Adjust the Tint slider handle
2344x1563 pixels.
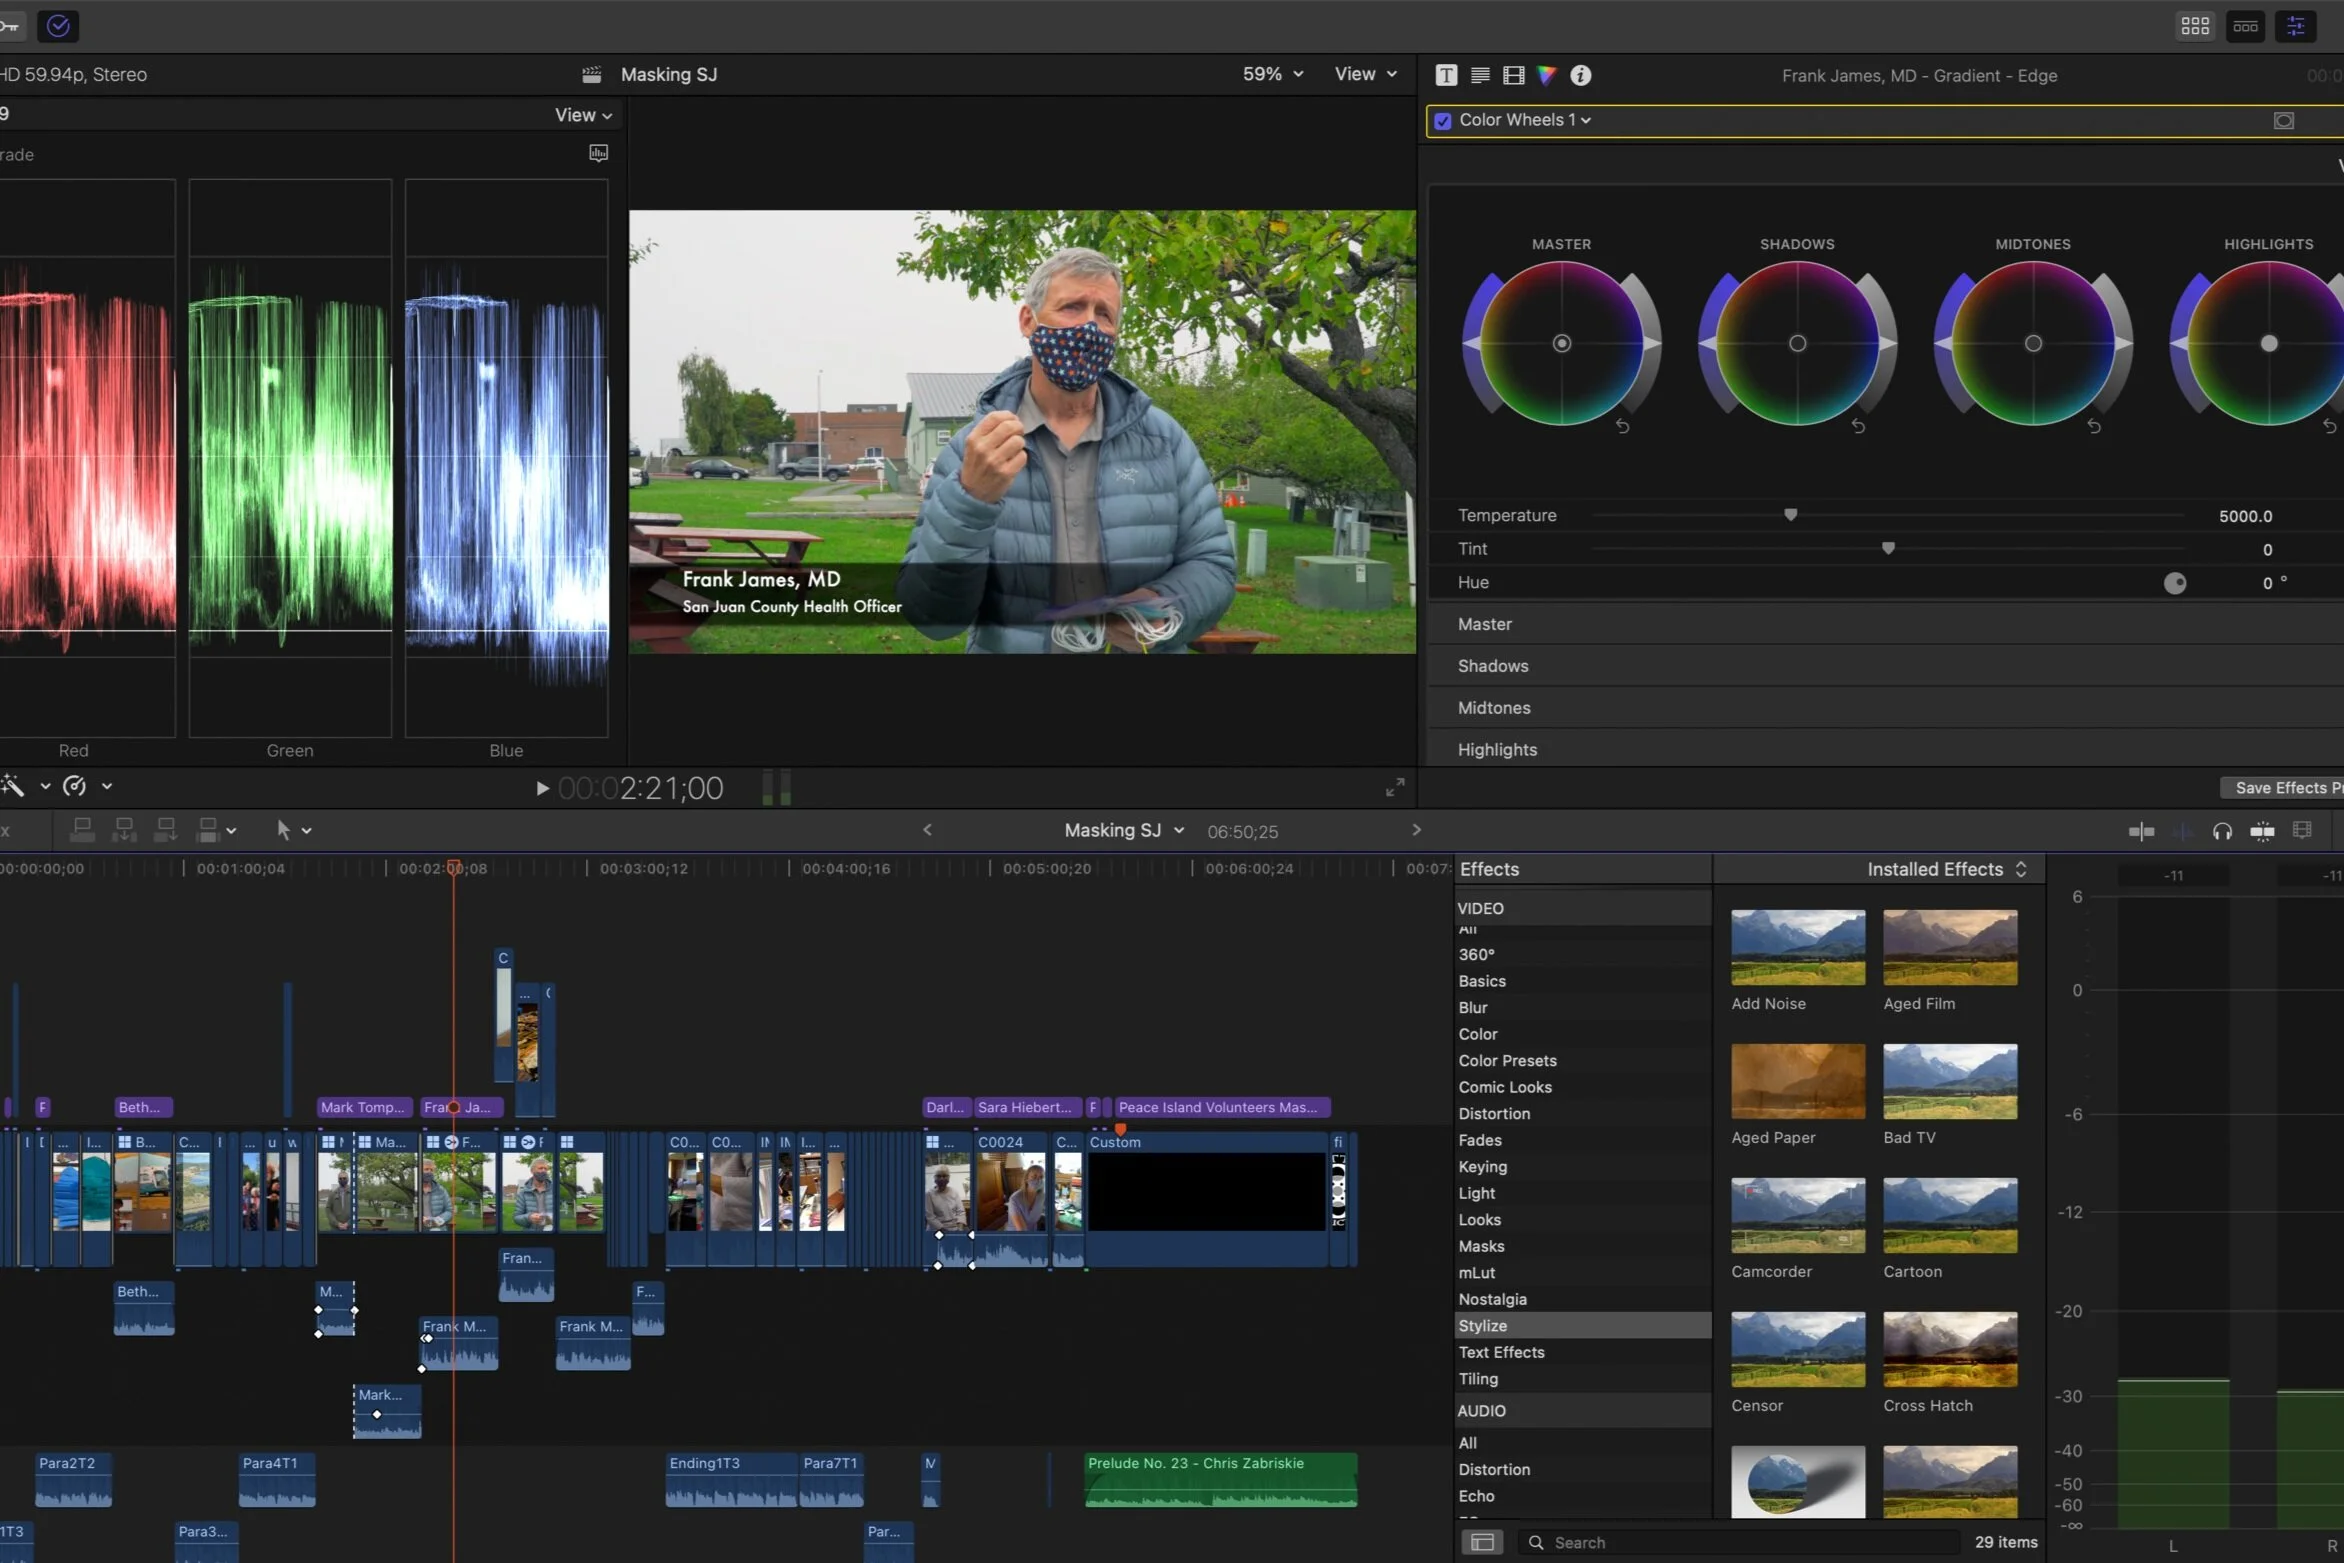(x=1888, y=549)
